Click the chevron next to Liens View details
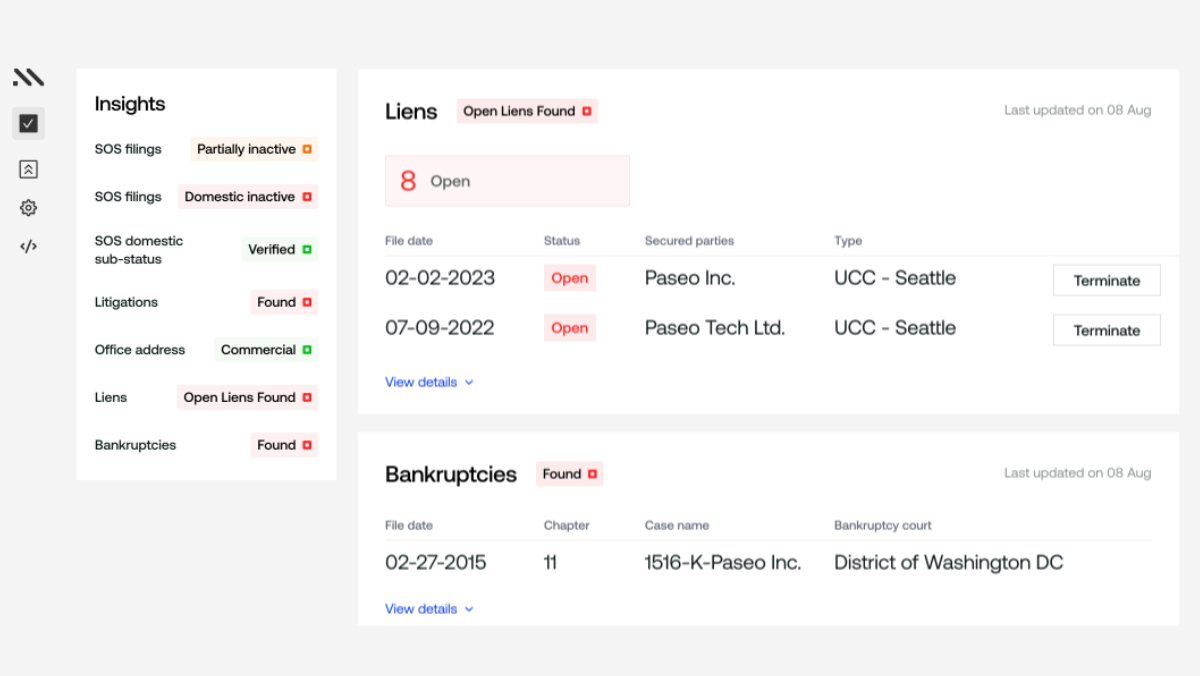This screenshot has width=1200, height=676. pyautogui.click(x=469, y=382)
